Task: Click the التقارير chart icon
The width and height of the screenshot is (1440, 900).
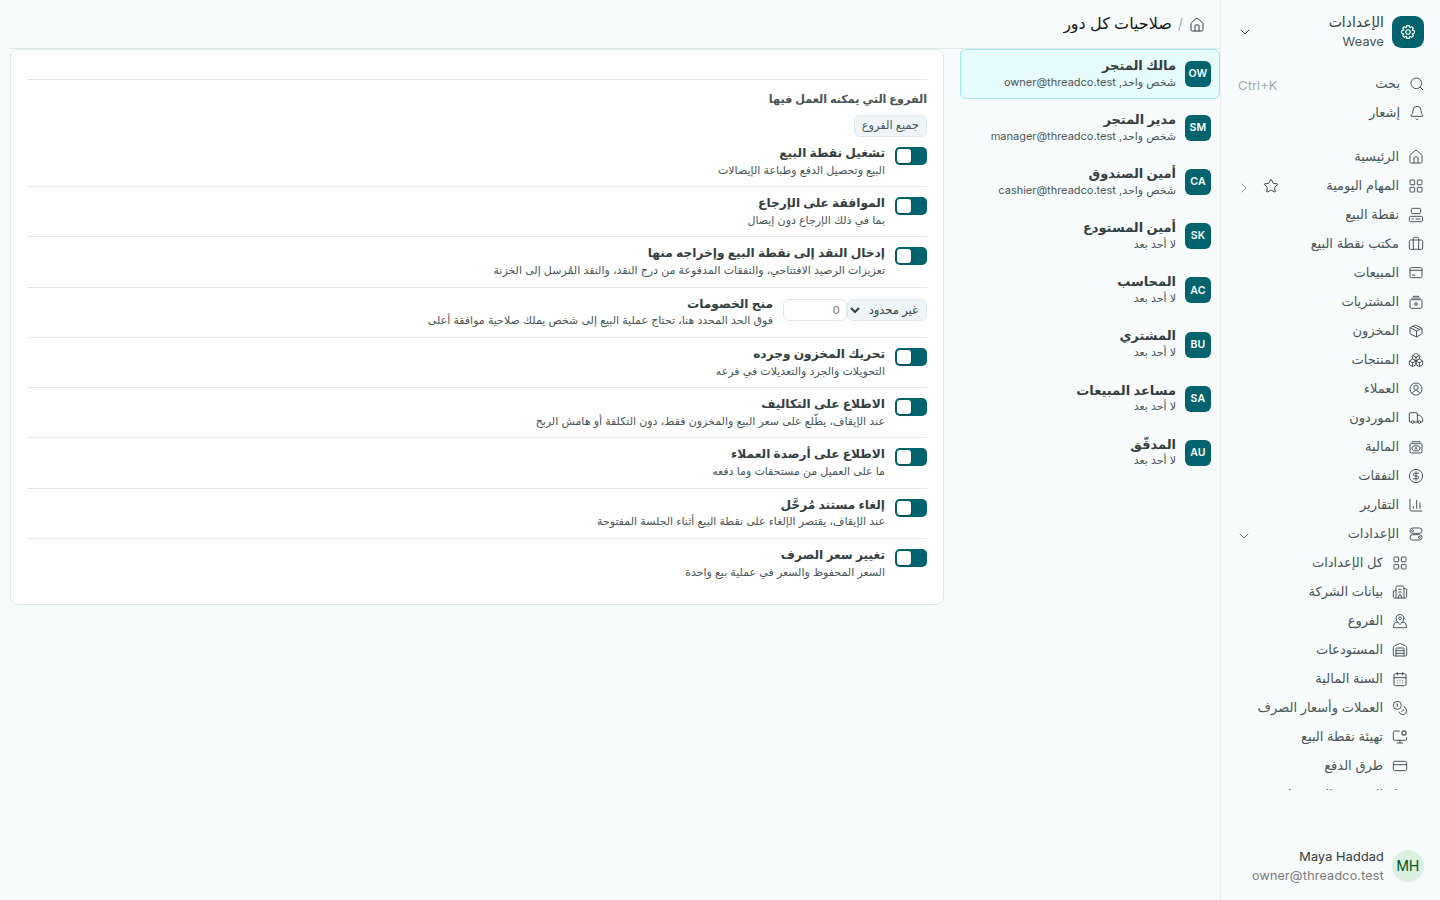Action: 1416,505
